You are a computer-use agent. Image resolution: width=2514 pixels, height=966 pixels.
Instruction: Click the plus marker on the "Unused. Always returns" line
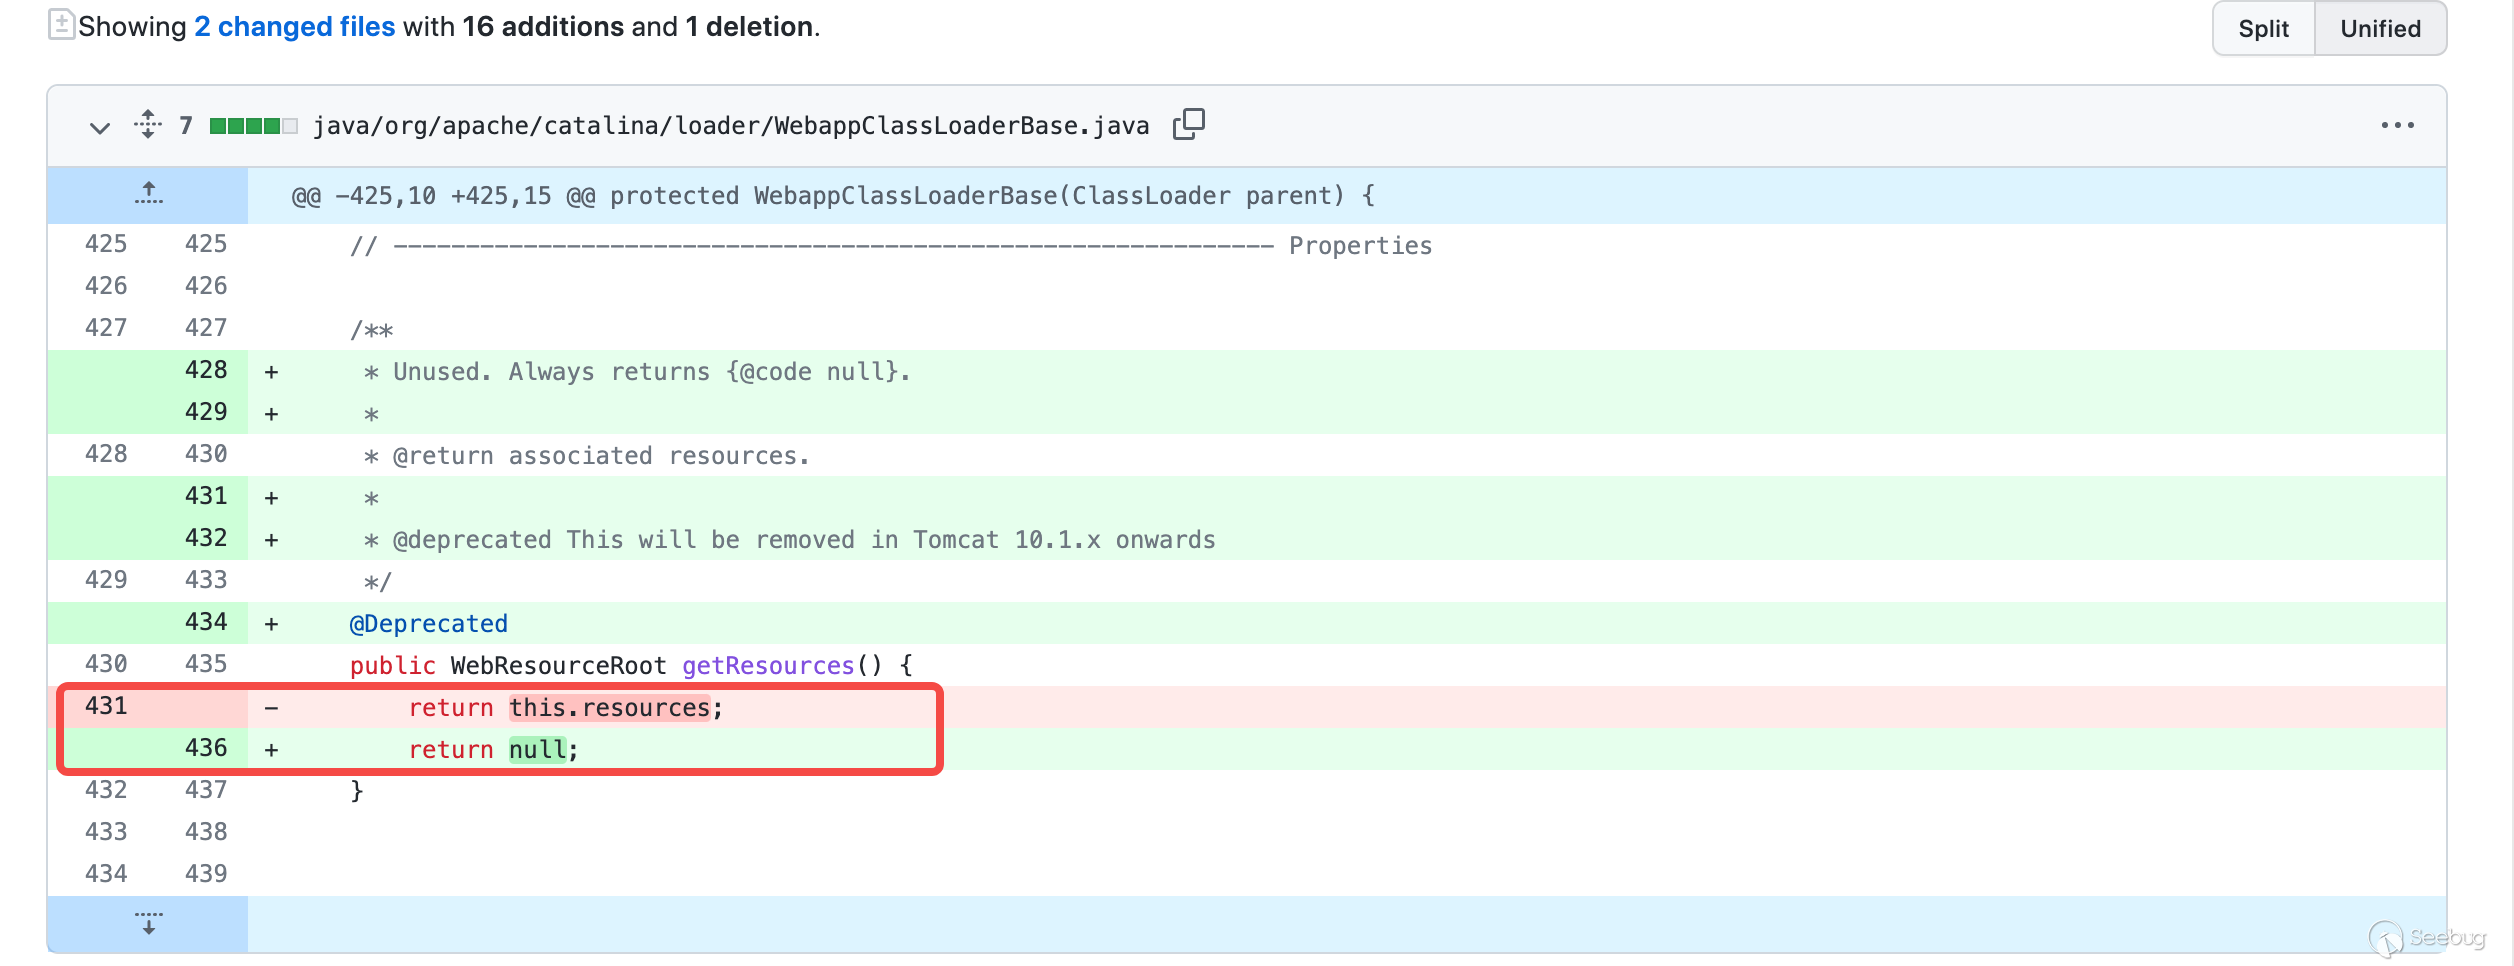(271, 372)
